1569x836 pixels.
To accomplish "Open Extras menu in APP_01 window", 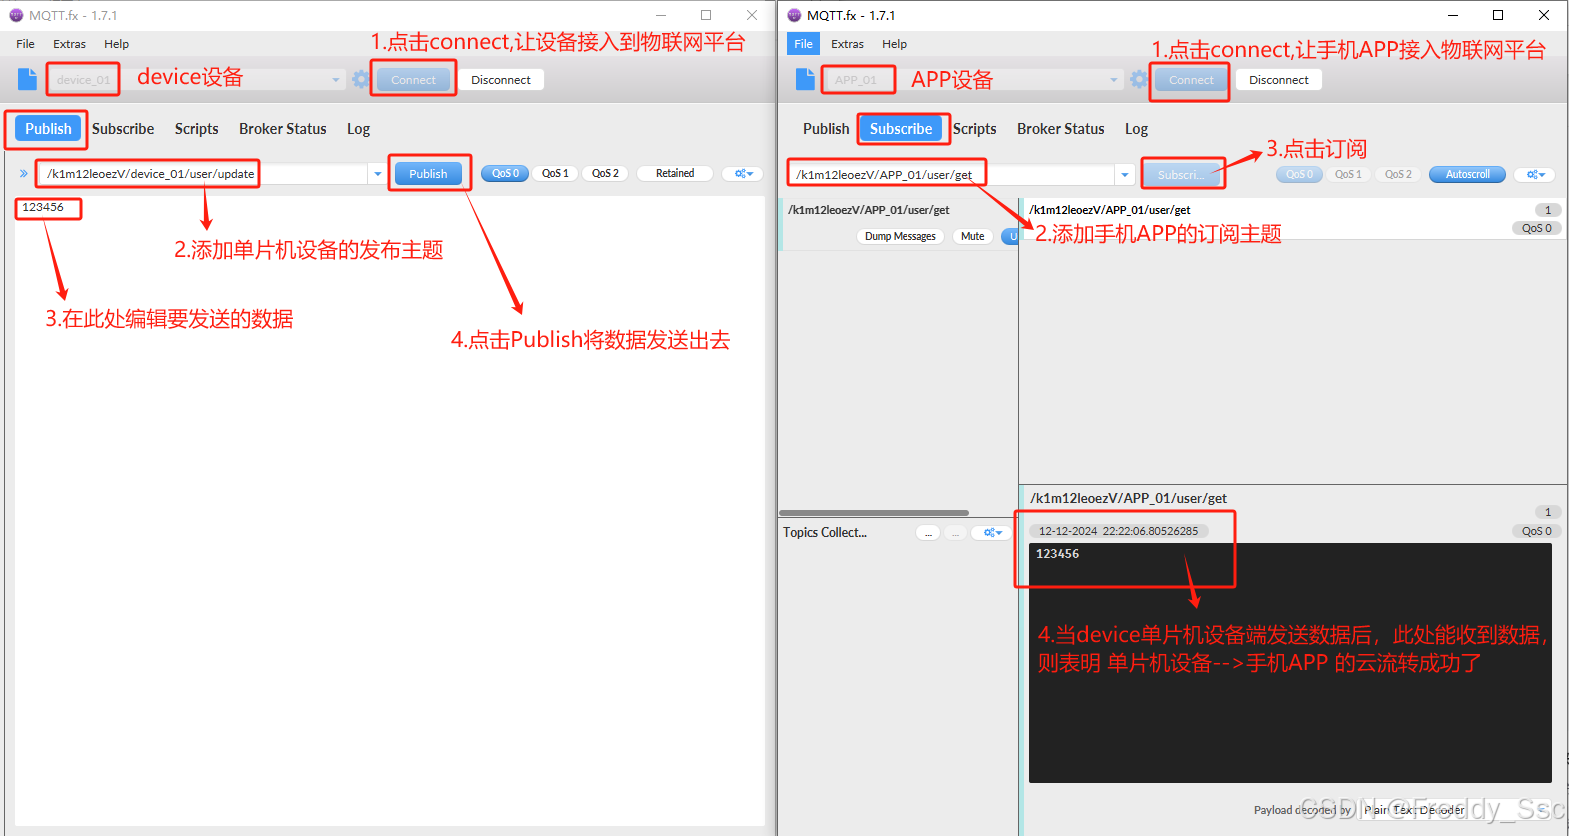I will (x=847, y=44).
